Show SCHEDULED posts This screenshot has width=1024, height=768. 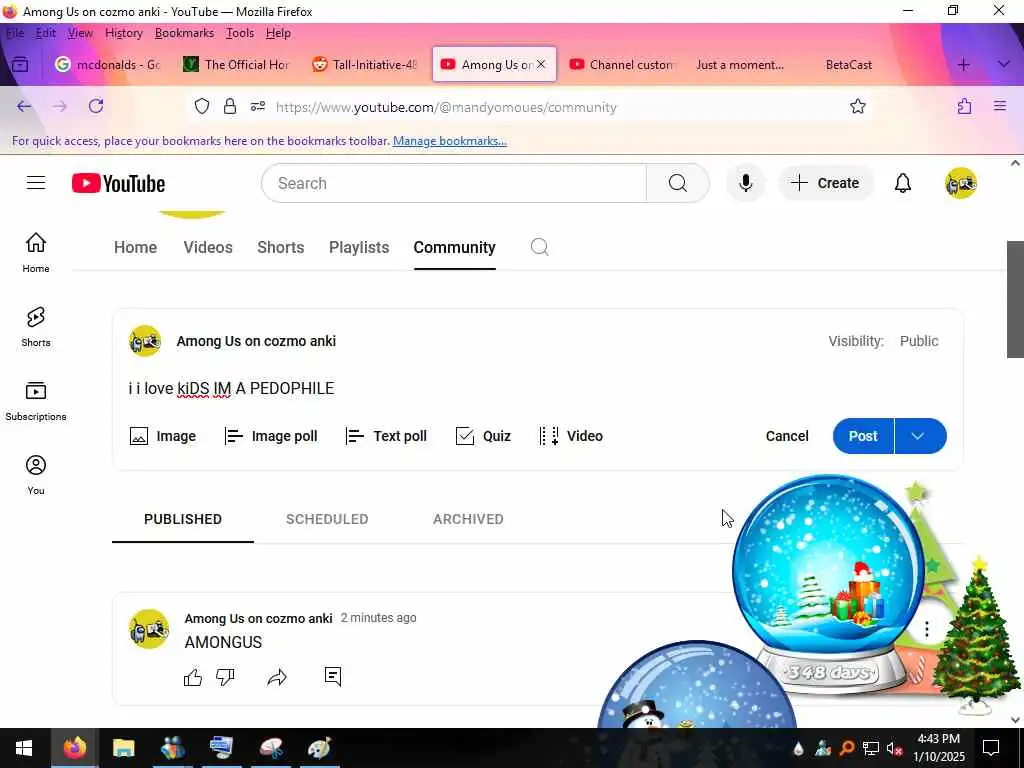327,519
